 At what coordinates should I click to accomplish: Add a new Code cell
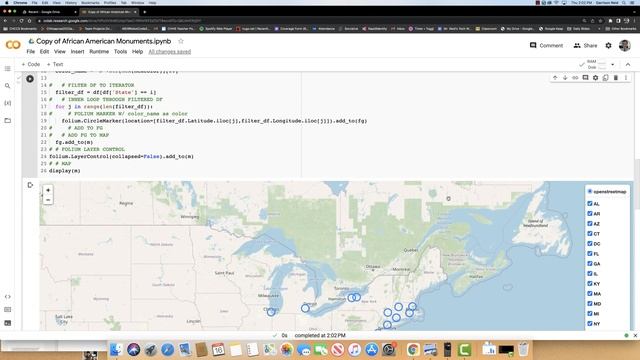point(31,64)
